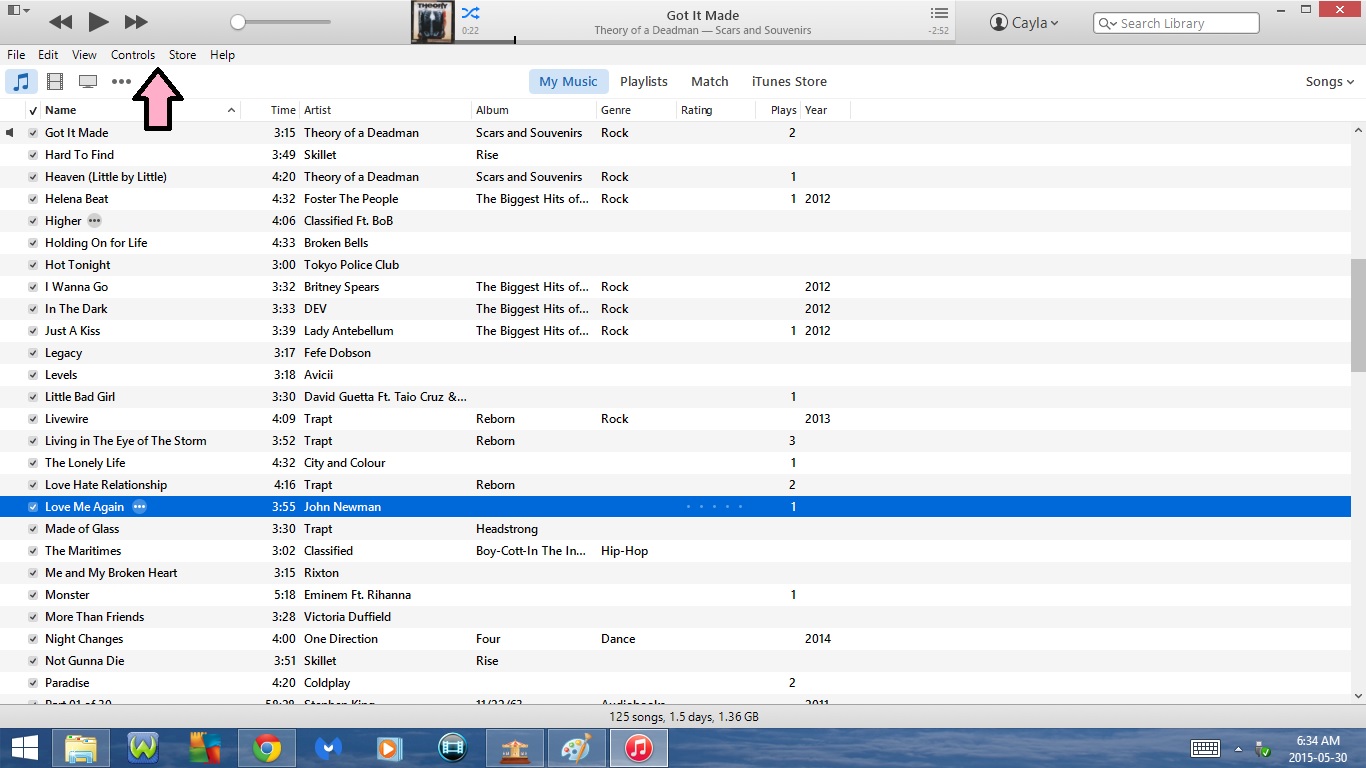Open the green W app in taskbar
The width and height of the screenshot is (1366, 768).
[x=143, y=748]
